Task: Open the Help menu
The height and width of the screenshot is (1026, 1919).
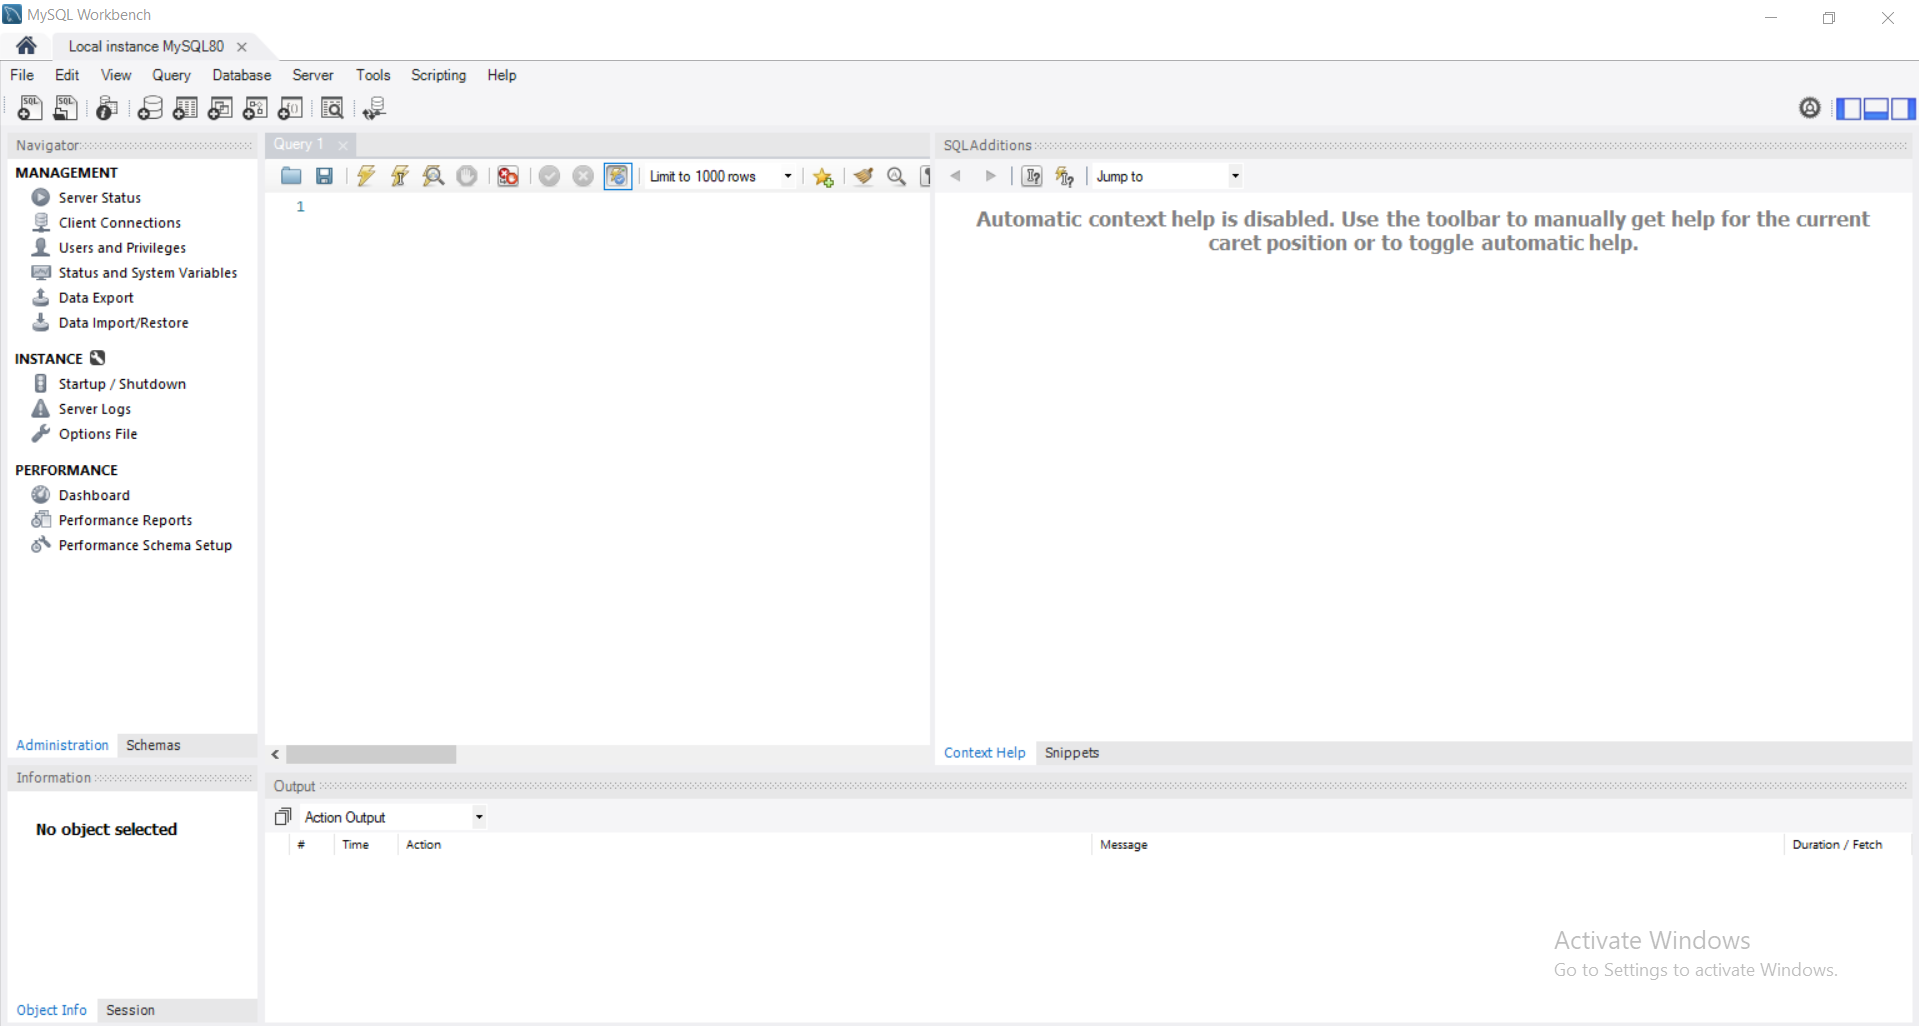Action: [x=502, y=75]
